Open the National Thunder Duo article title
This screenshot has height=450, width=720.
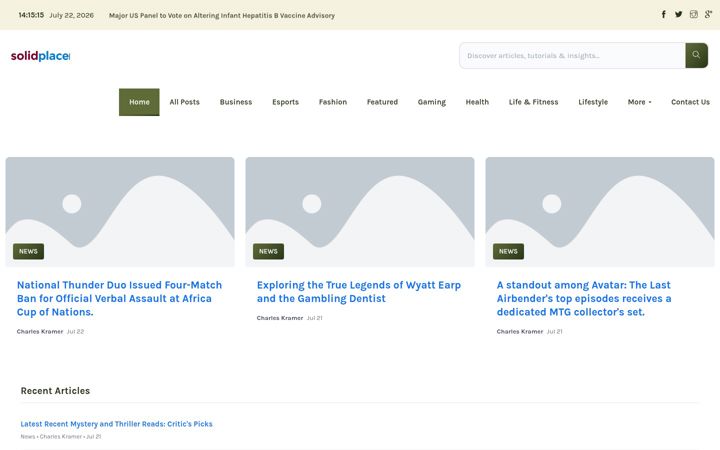click(x=119, y=298)
